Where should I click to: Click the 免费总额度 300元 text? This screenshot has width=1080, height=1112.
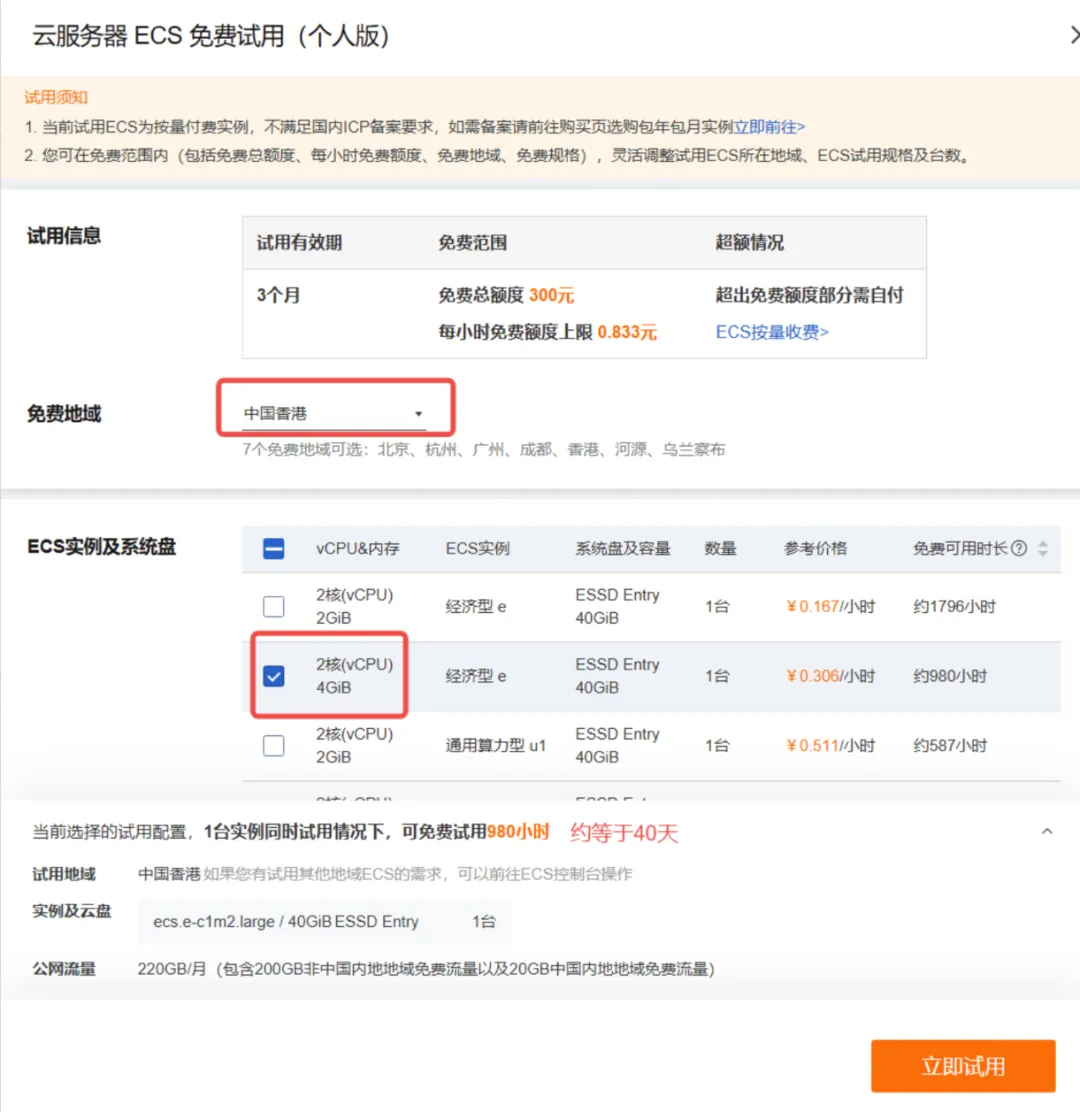pos(506,295)
